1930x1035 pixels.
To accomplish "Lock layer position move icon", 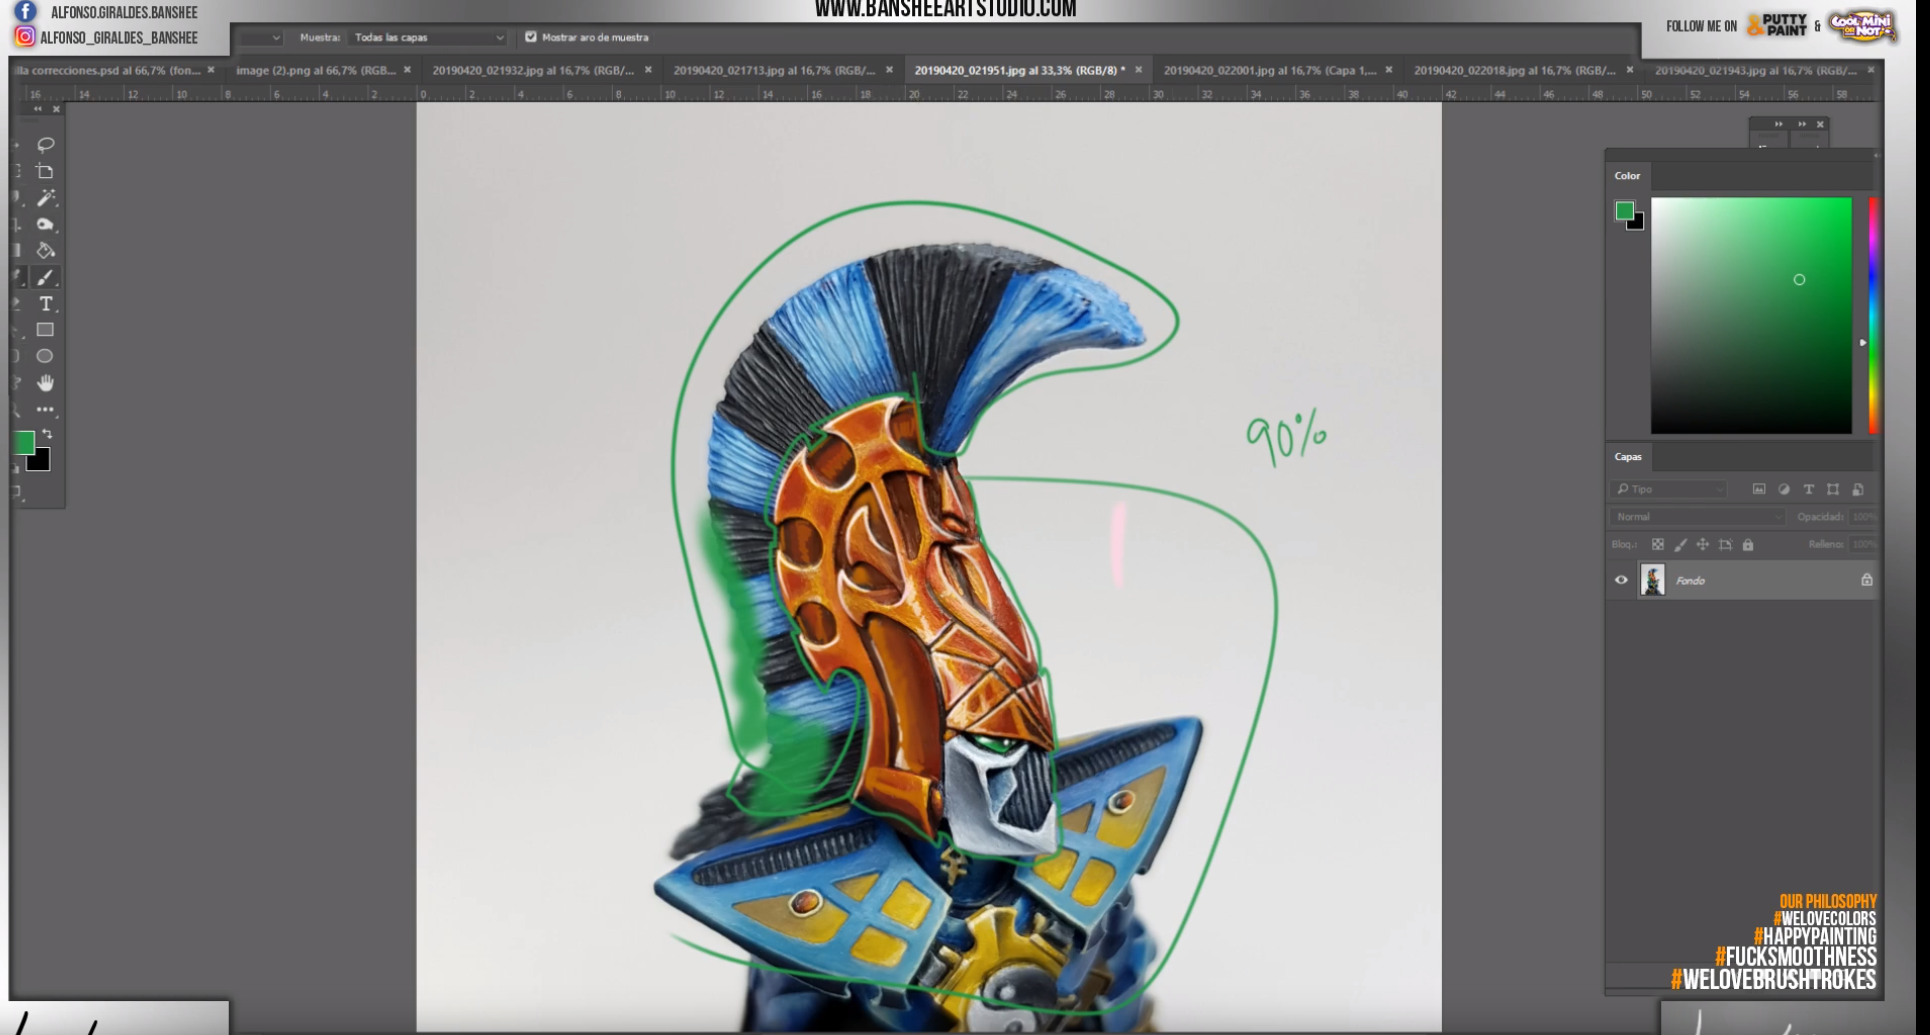I will 1702,545.
